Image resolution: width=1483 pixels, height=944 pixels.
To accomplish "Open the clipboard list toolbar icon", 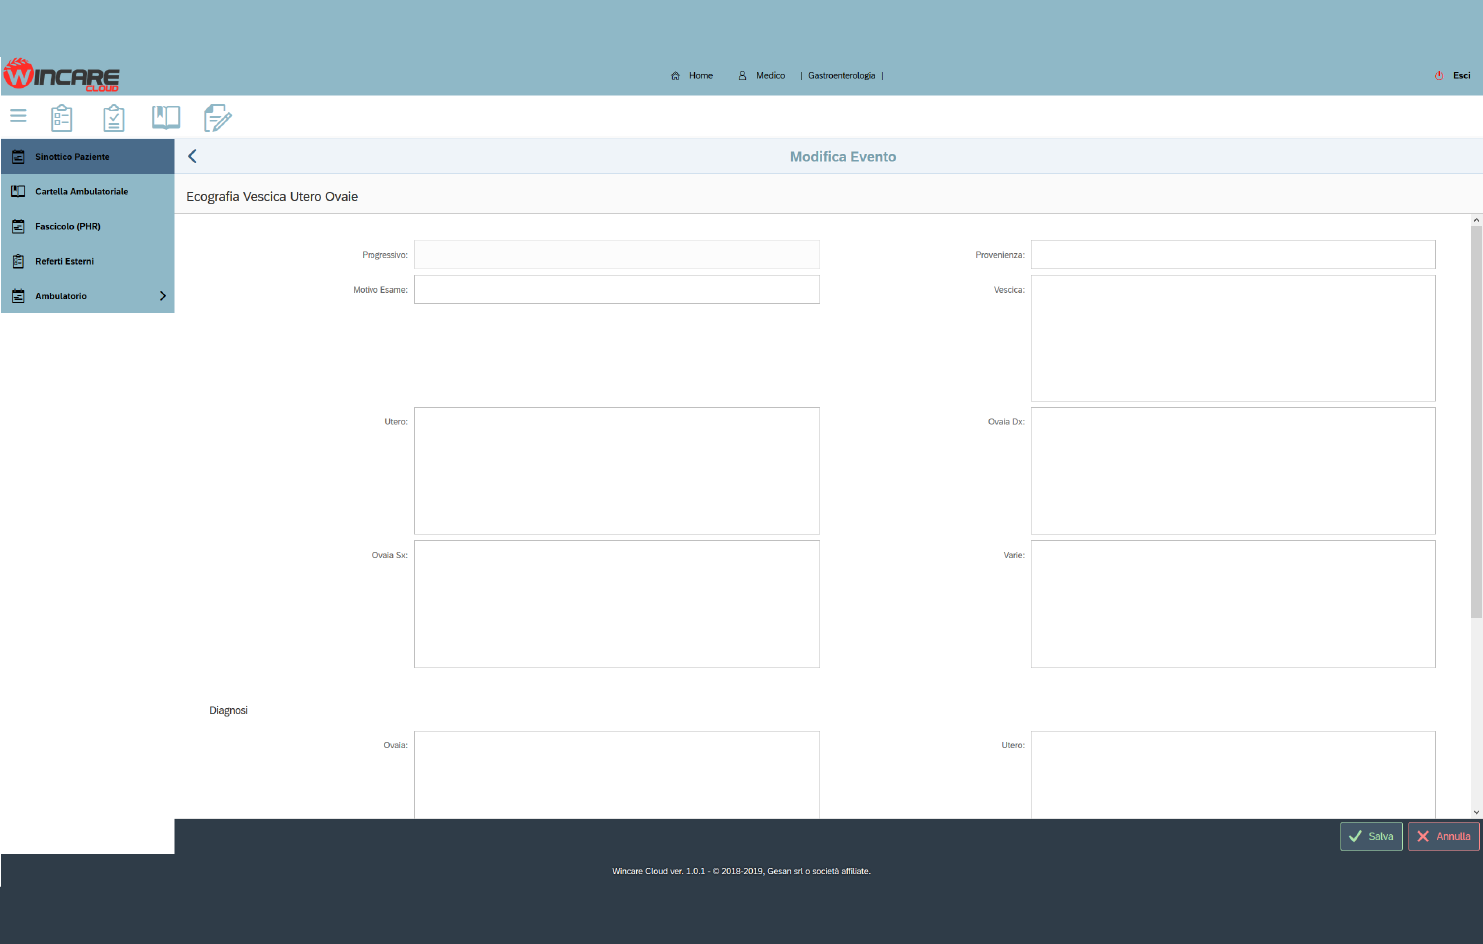I will pyautogui.click(x=62, y=118).
